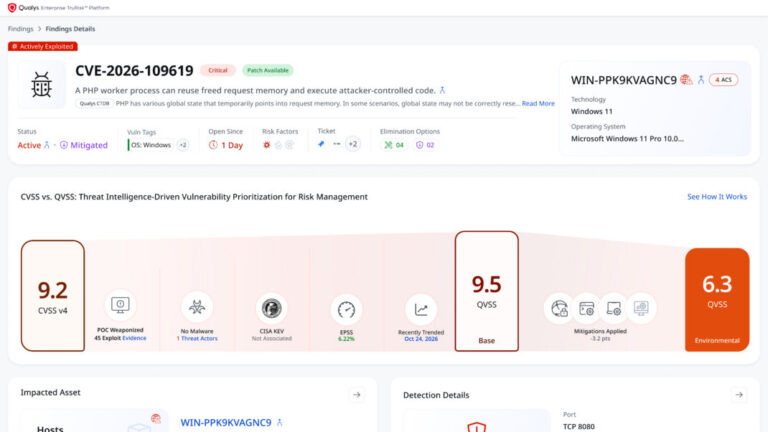
Task: Open the exploit Evidence link
Action: coord(134,338)
